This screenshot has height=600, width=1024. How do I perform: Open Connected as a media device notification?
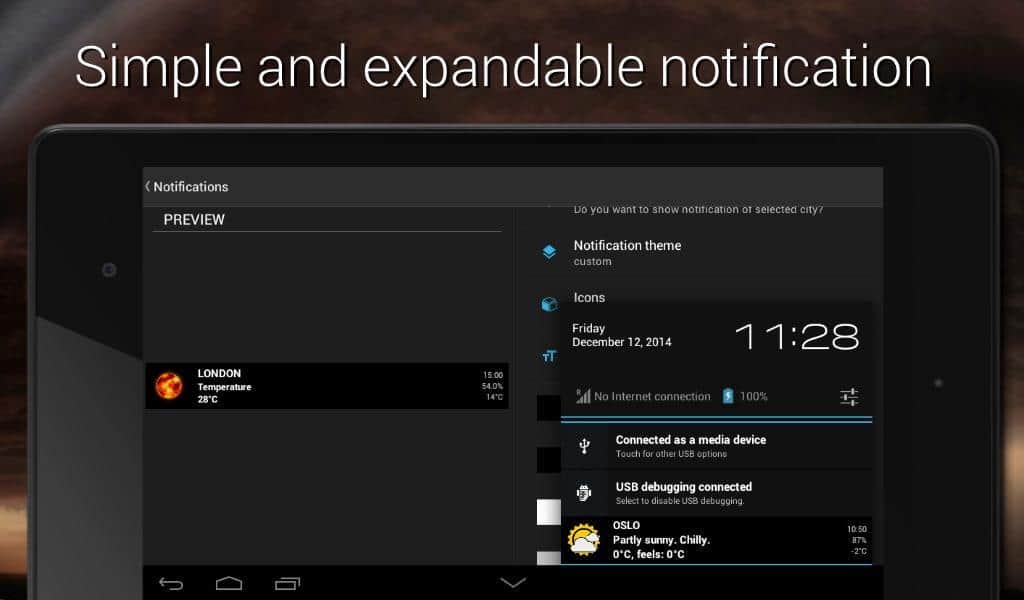pos(690,446)
